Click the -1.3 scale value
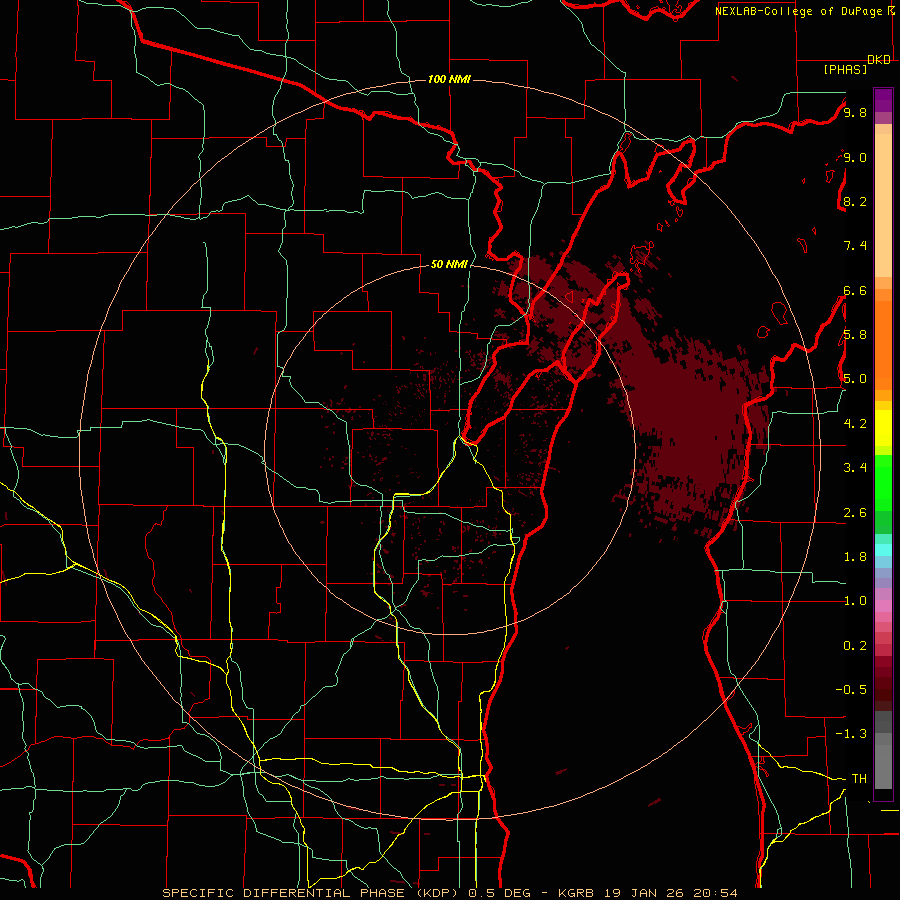Screen dimensions: 900x900 coord(851,734)
